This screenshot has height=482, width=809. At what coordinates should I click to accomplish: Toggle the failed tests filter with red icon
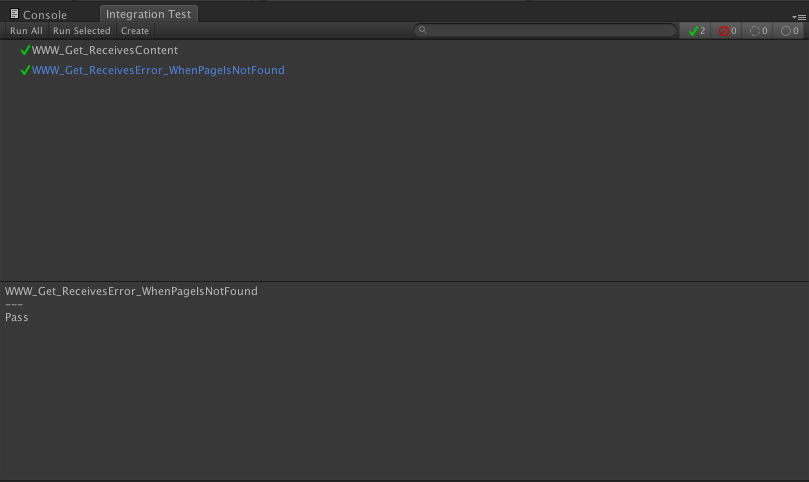[x=727, y=31]
